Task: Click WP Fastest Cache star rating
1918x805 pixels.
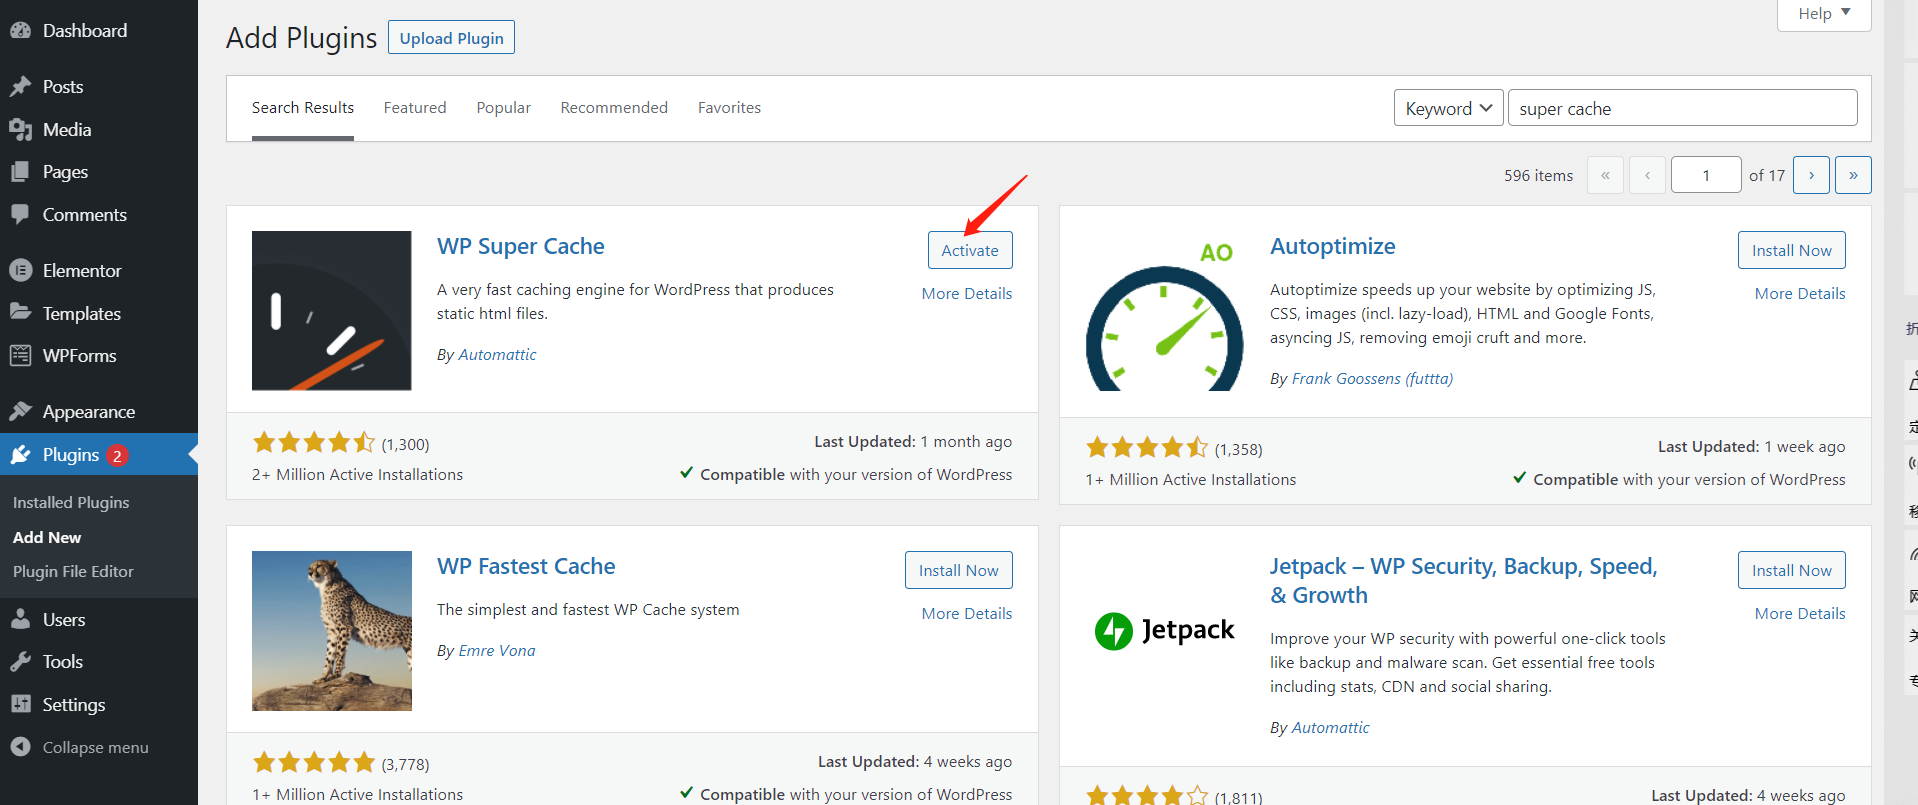Action: (x=314, y=762)
